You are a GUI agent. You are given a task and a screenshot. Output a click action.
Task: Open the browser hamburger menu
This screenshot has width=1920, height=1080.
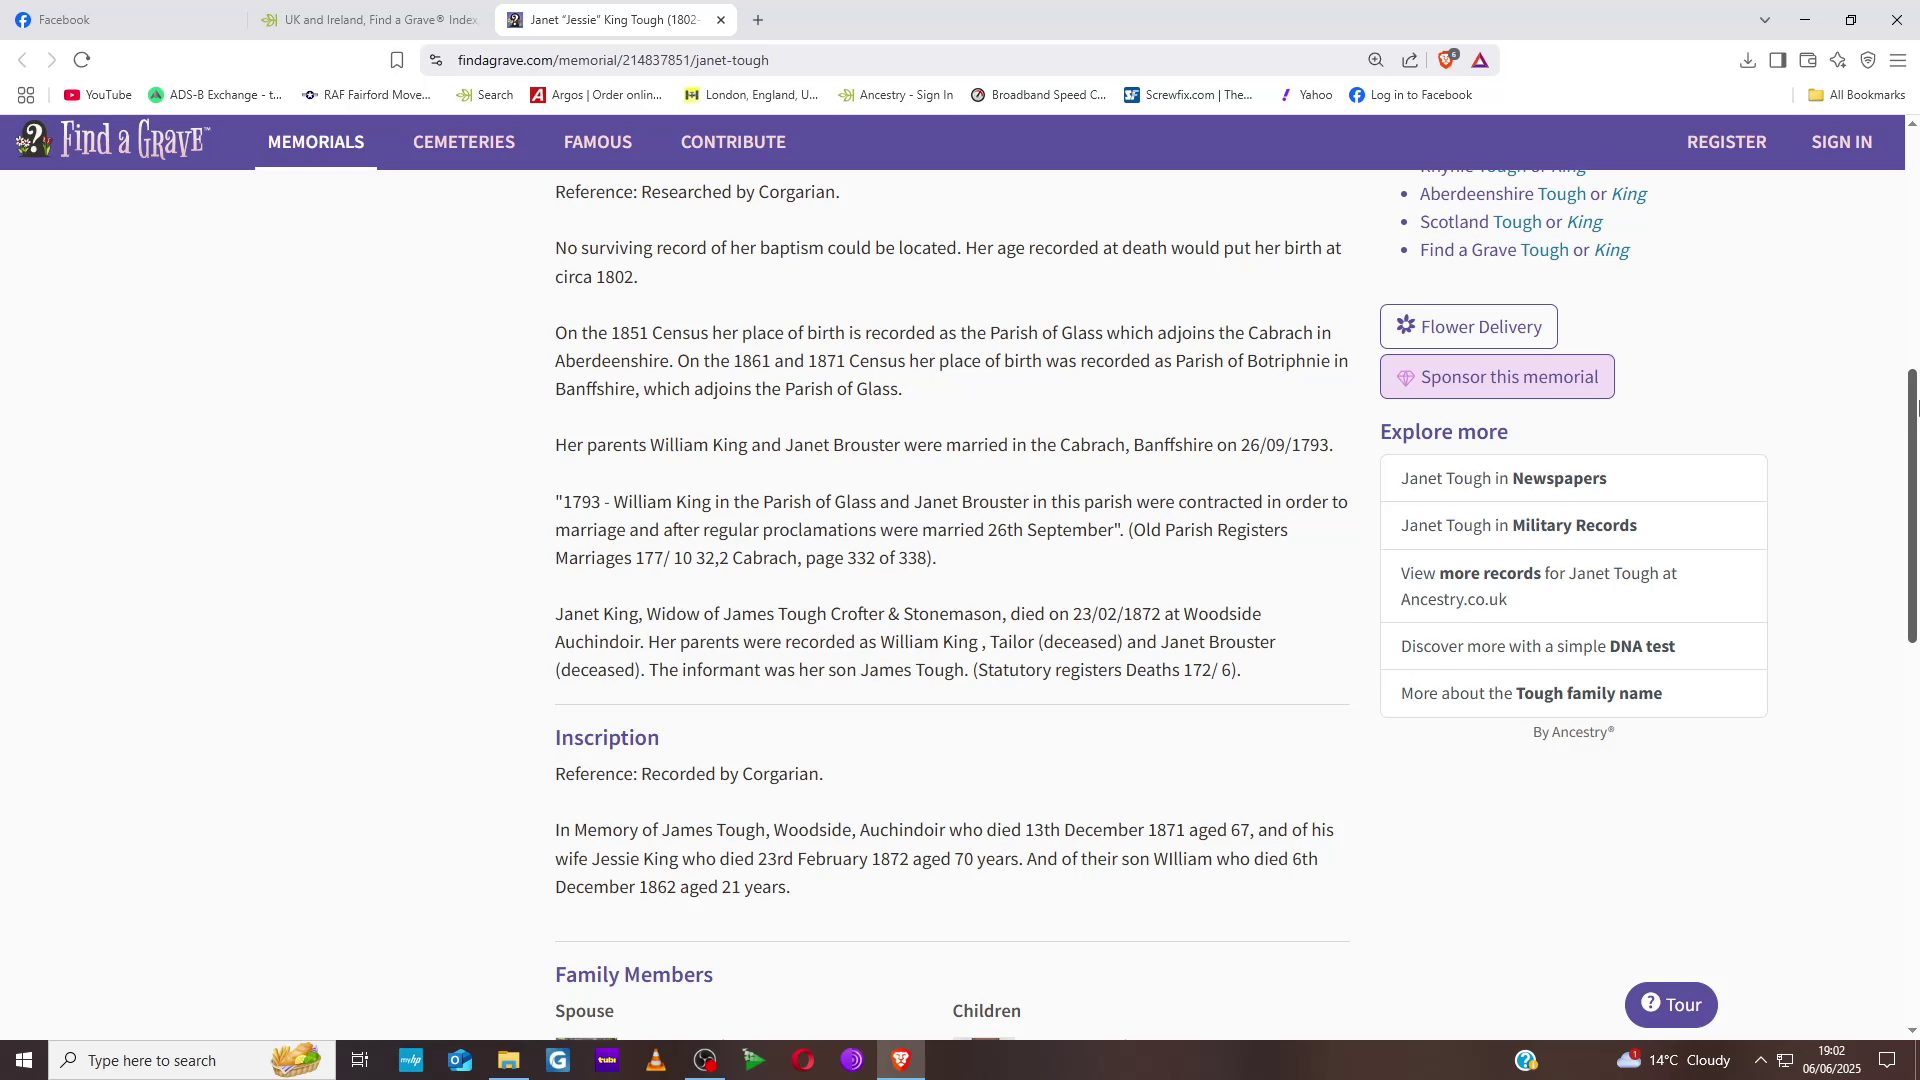coord(1897,60)
